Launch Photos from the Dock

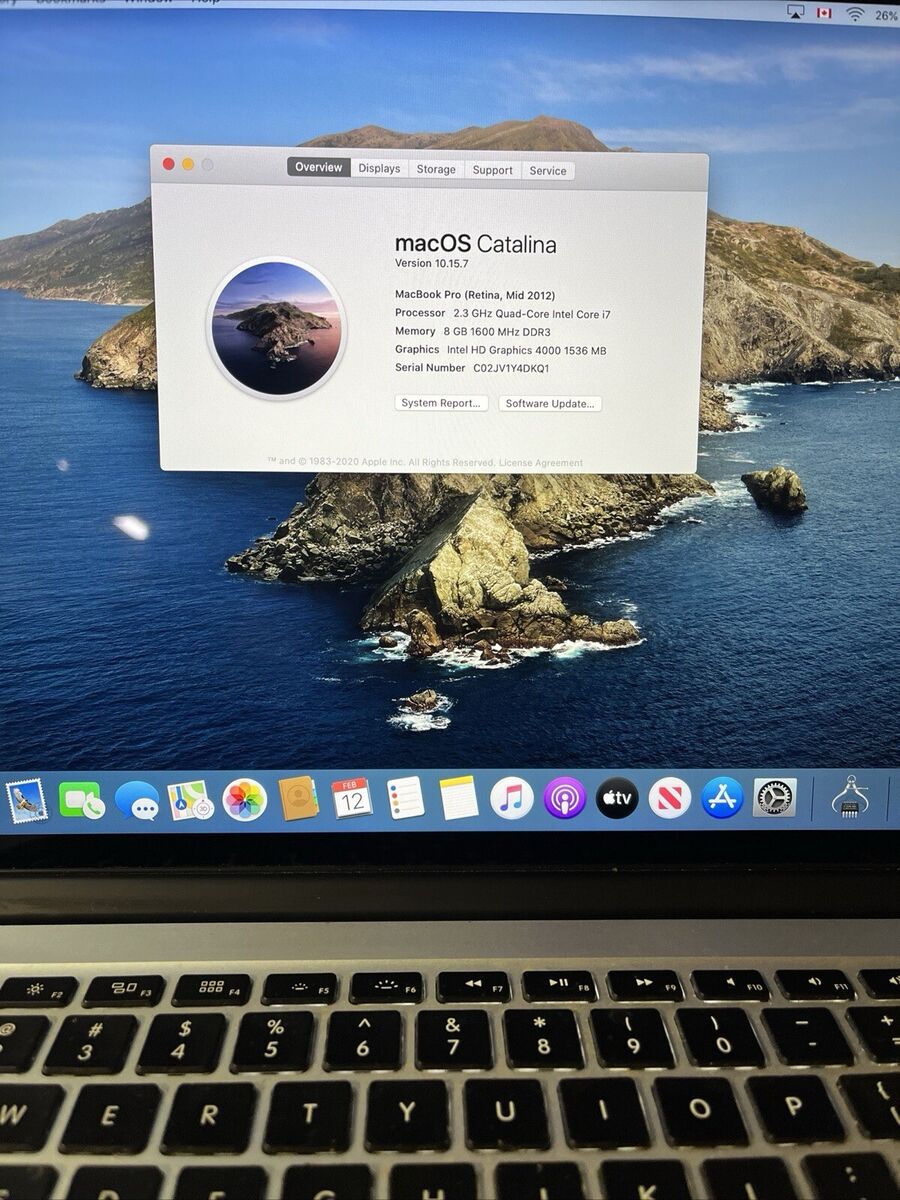tap(244, 800)
